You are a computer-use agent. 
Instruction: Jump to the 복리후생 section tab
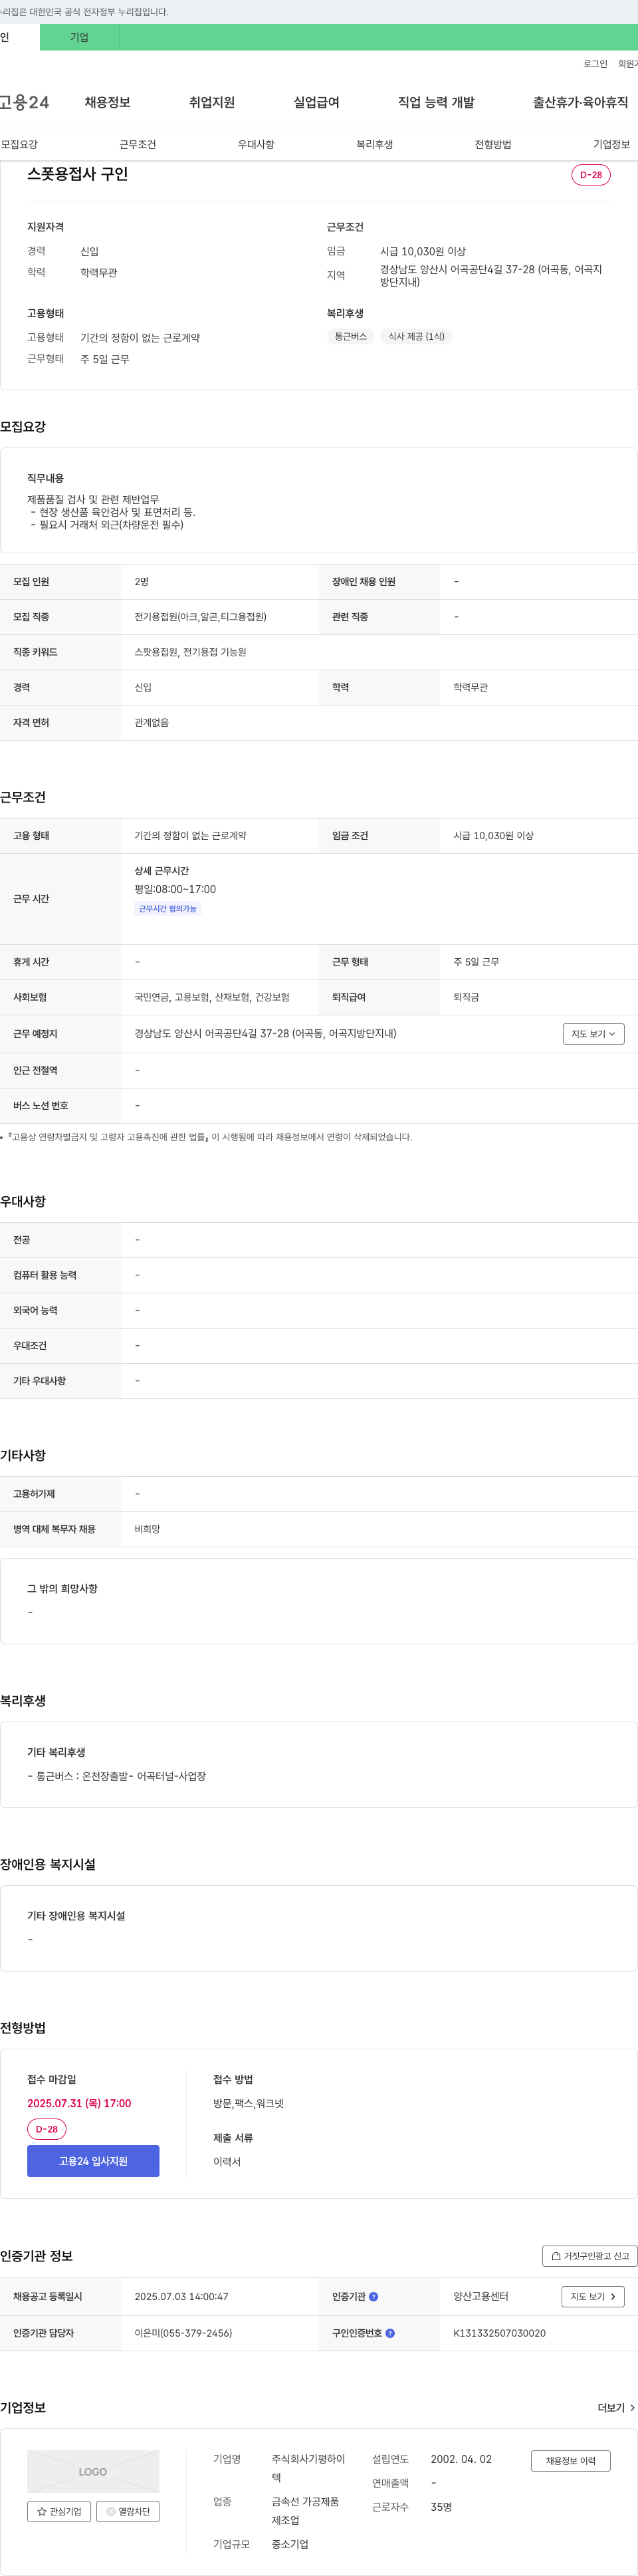(x=375, y=144)
